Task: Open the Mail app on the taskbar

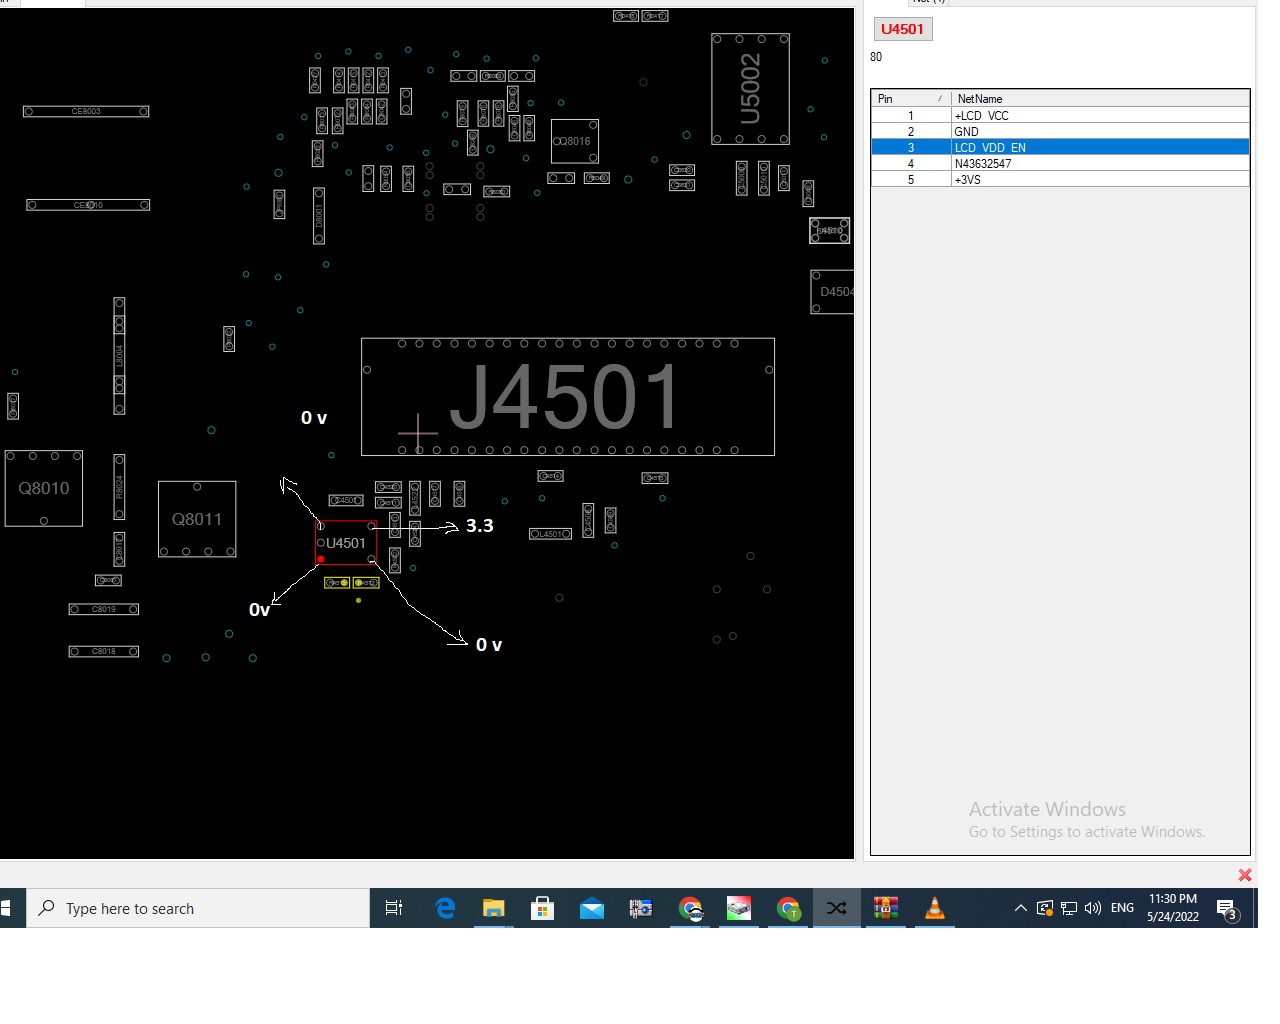Action: click(592, 908)
